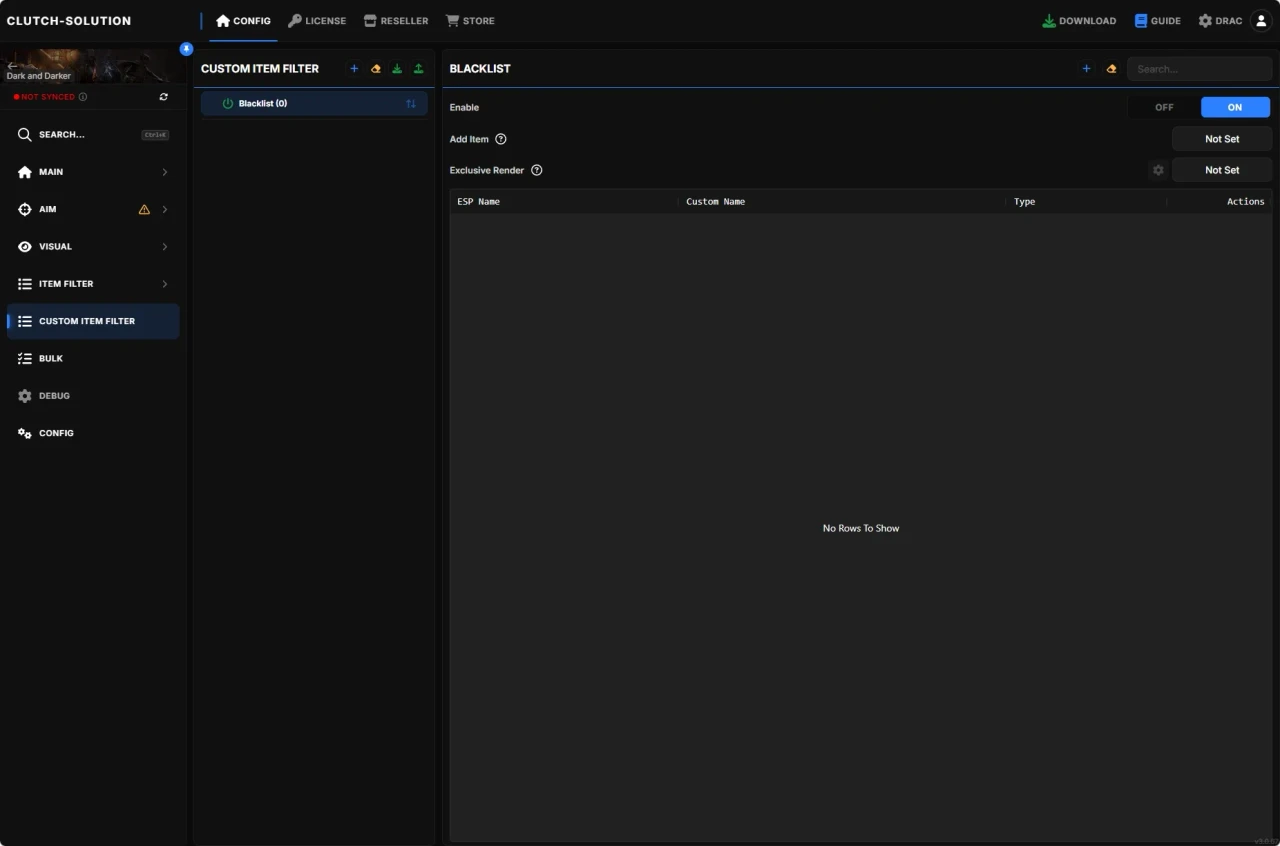Viewport: 1280px width, 846px height.
Task: Click Not Set button for Add Item
Action: point(1222,139)
